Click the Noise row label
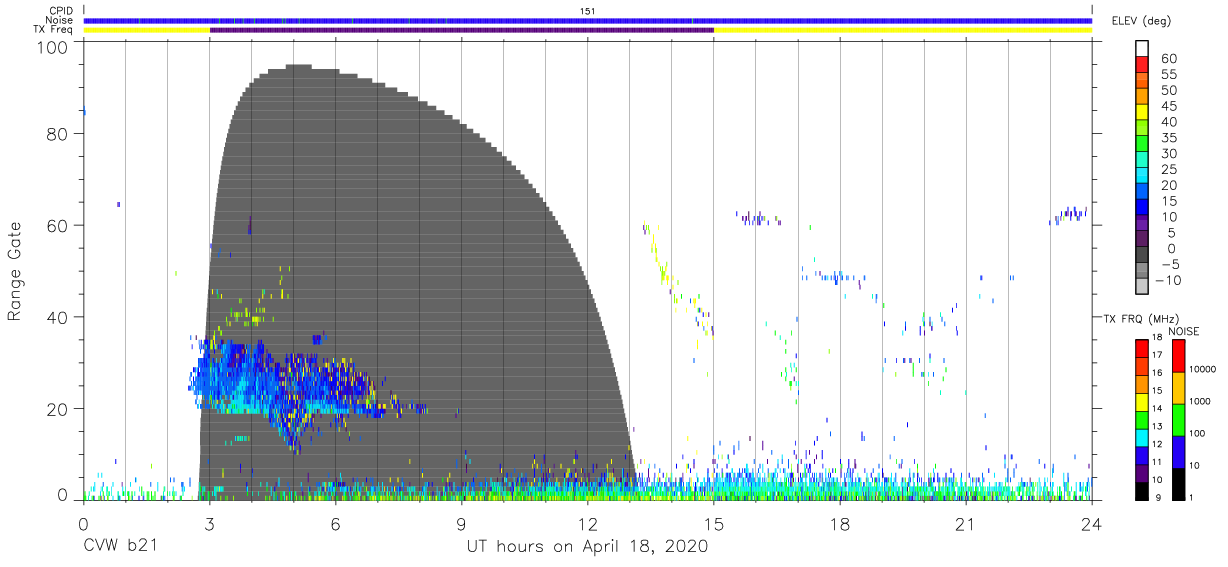The height and width of the screenshot is (567, 1228). [59, 20]
